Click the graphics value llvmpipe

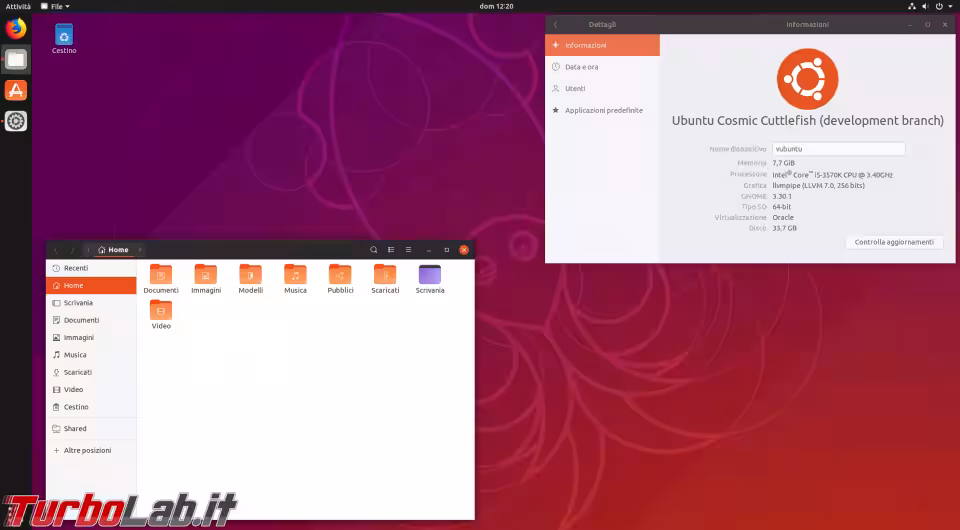click(819, 185)
